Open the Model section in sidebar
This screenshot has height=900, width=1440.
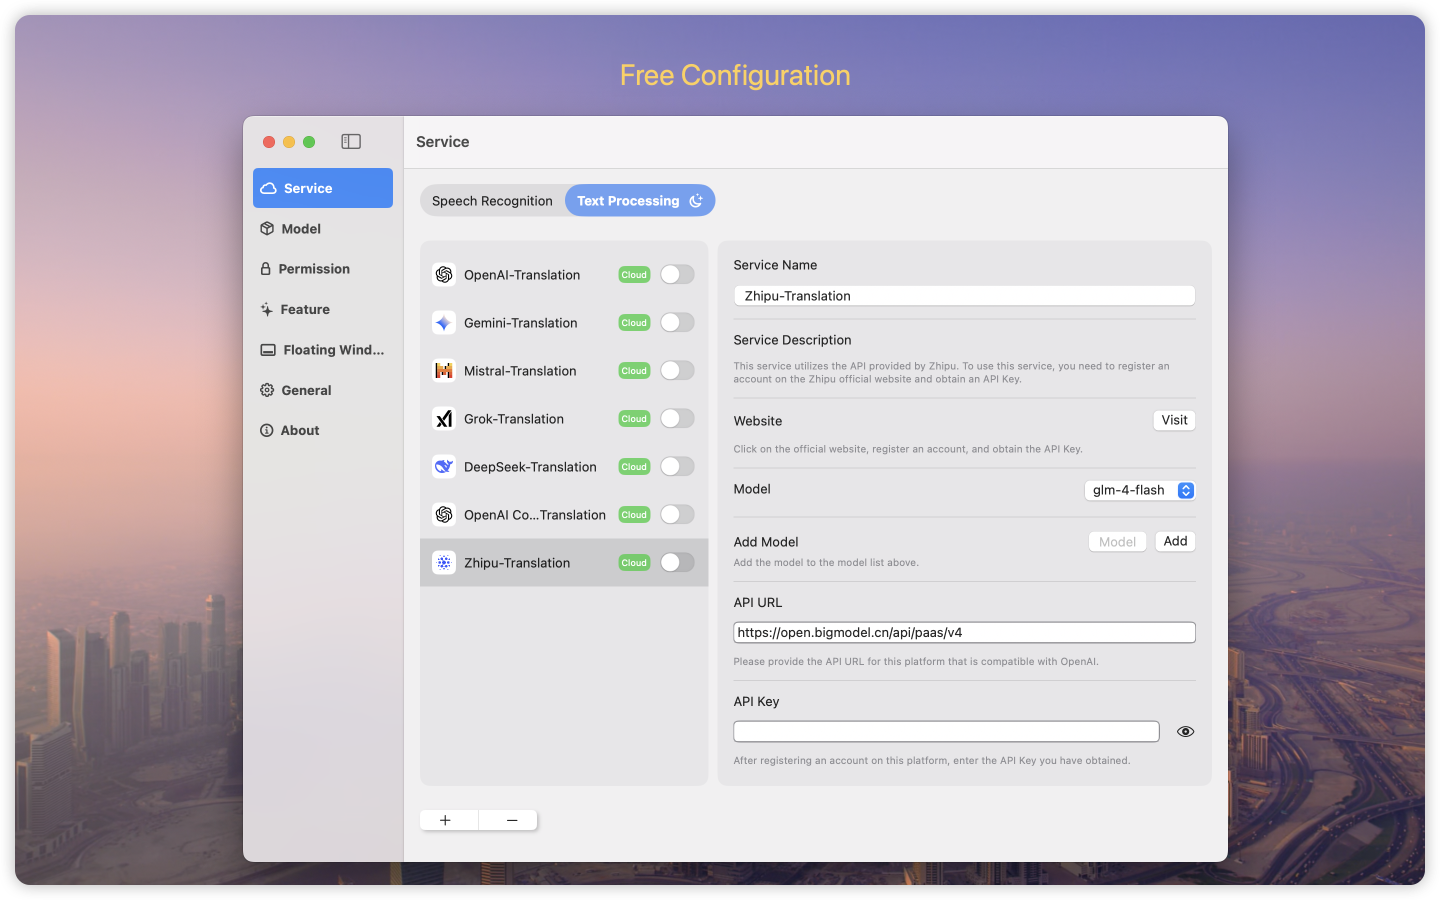pyautogui.click(x=322, y=229)
